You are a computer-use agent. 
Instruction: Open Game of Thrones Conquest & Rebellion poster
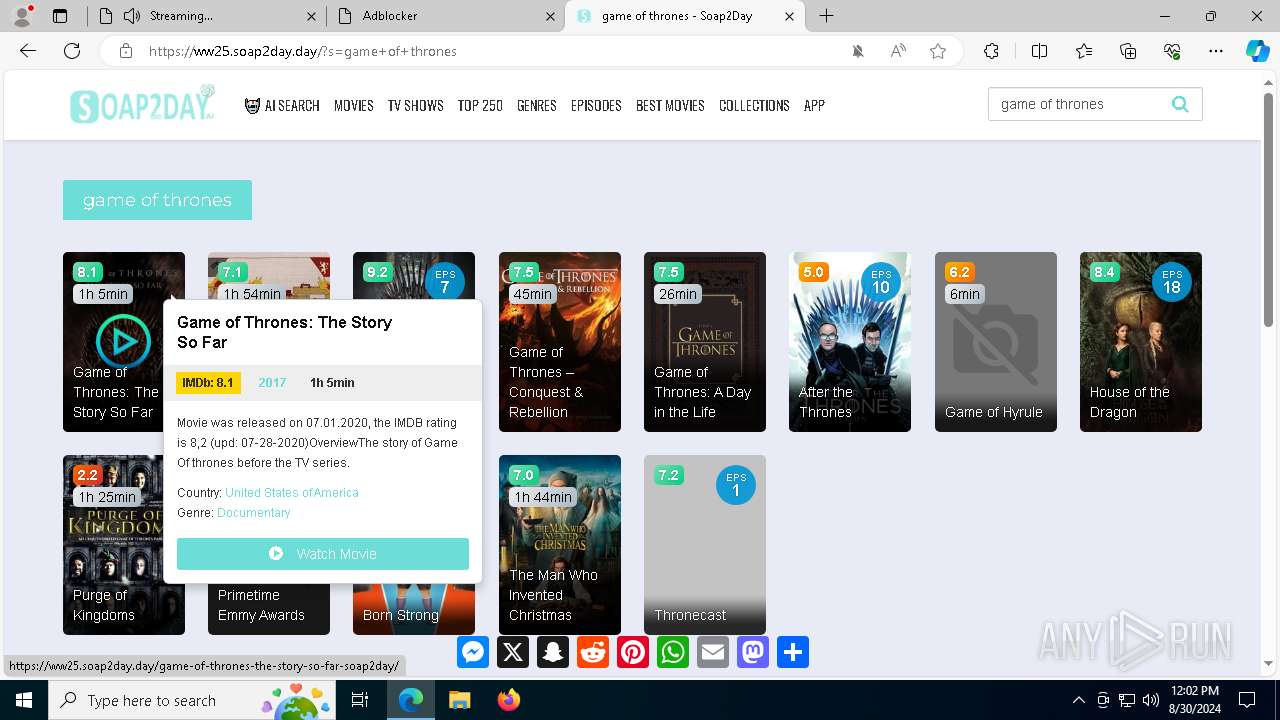point(560,342)
